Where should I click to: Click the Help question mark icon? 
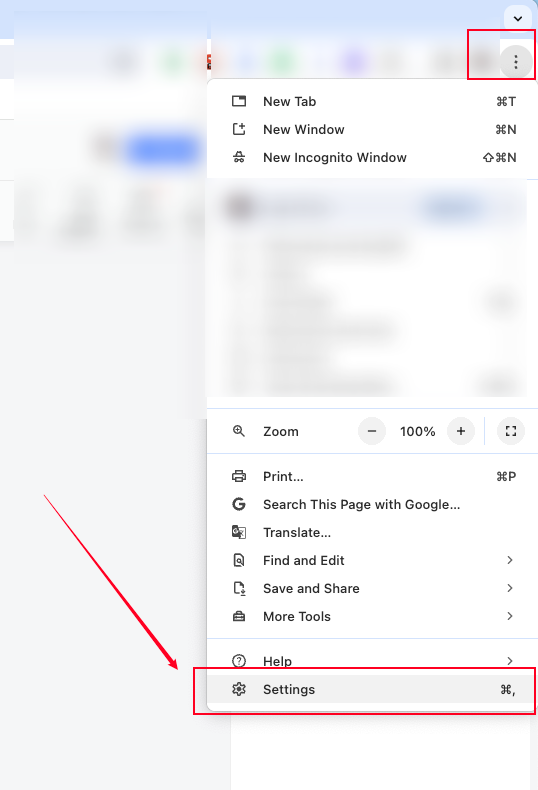pos(239,661)
